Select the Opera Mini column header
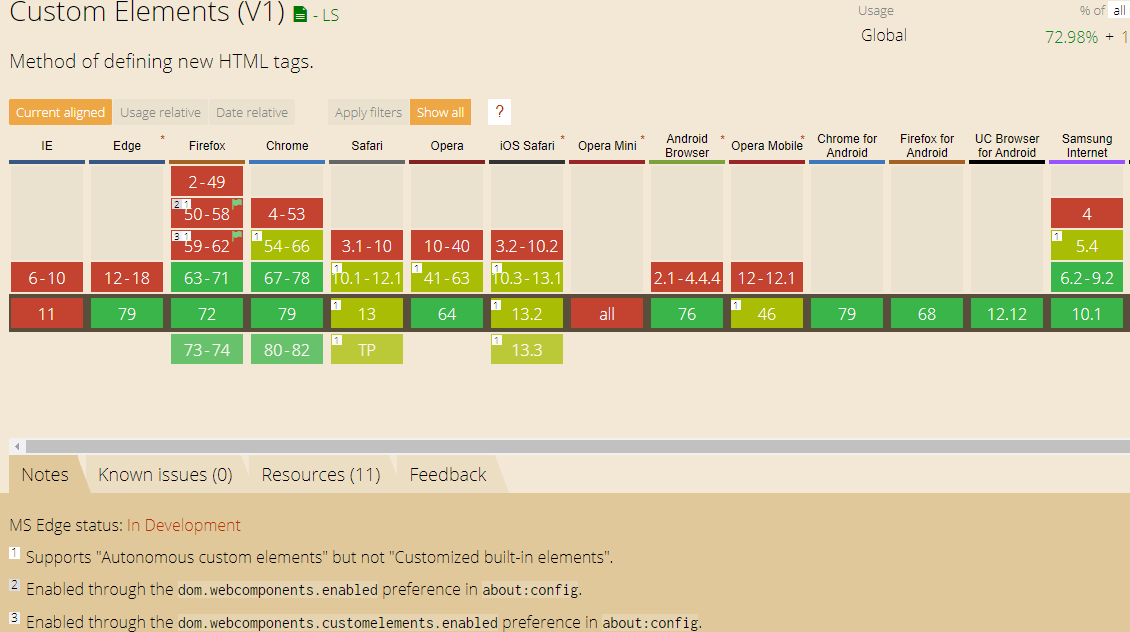 (607, 146)
